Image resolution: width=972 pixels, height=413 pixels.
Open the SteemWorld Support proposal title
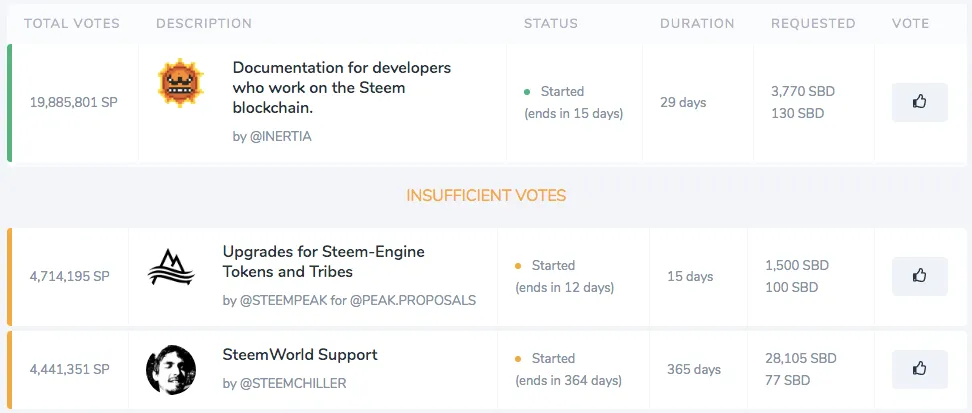(300, 355)
